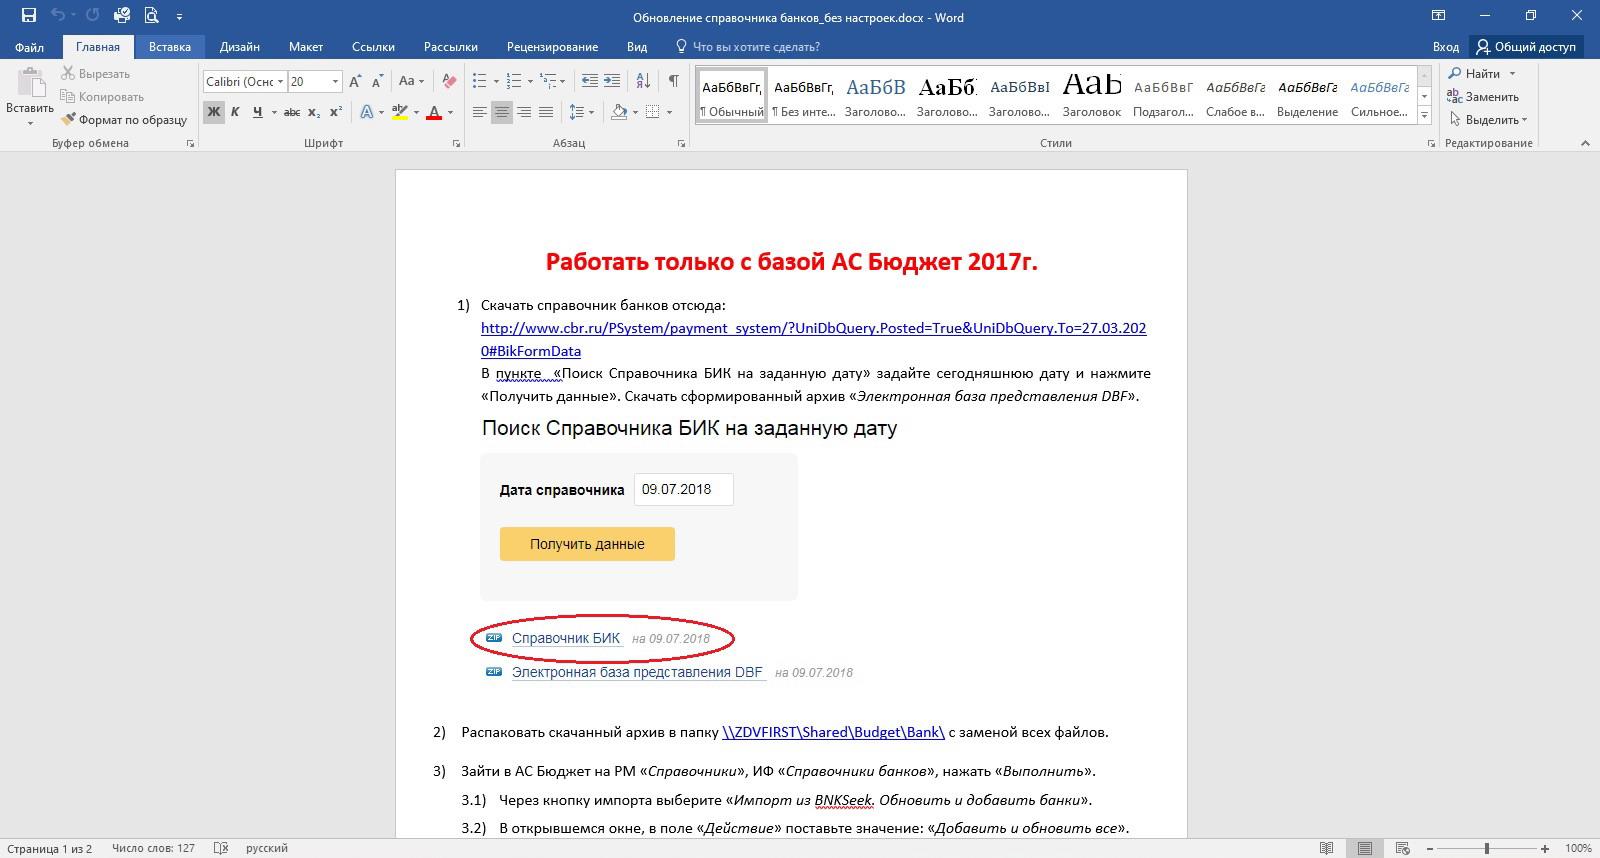Screen dimensions: 1600x858
Task: Click the zoom slider handle in status bar
Action: point(1487,848)
